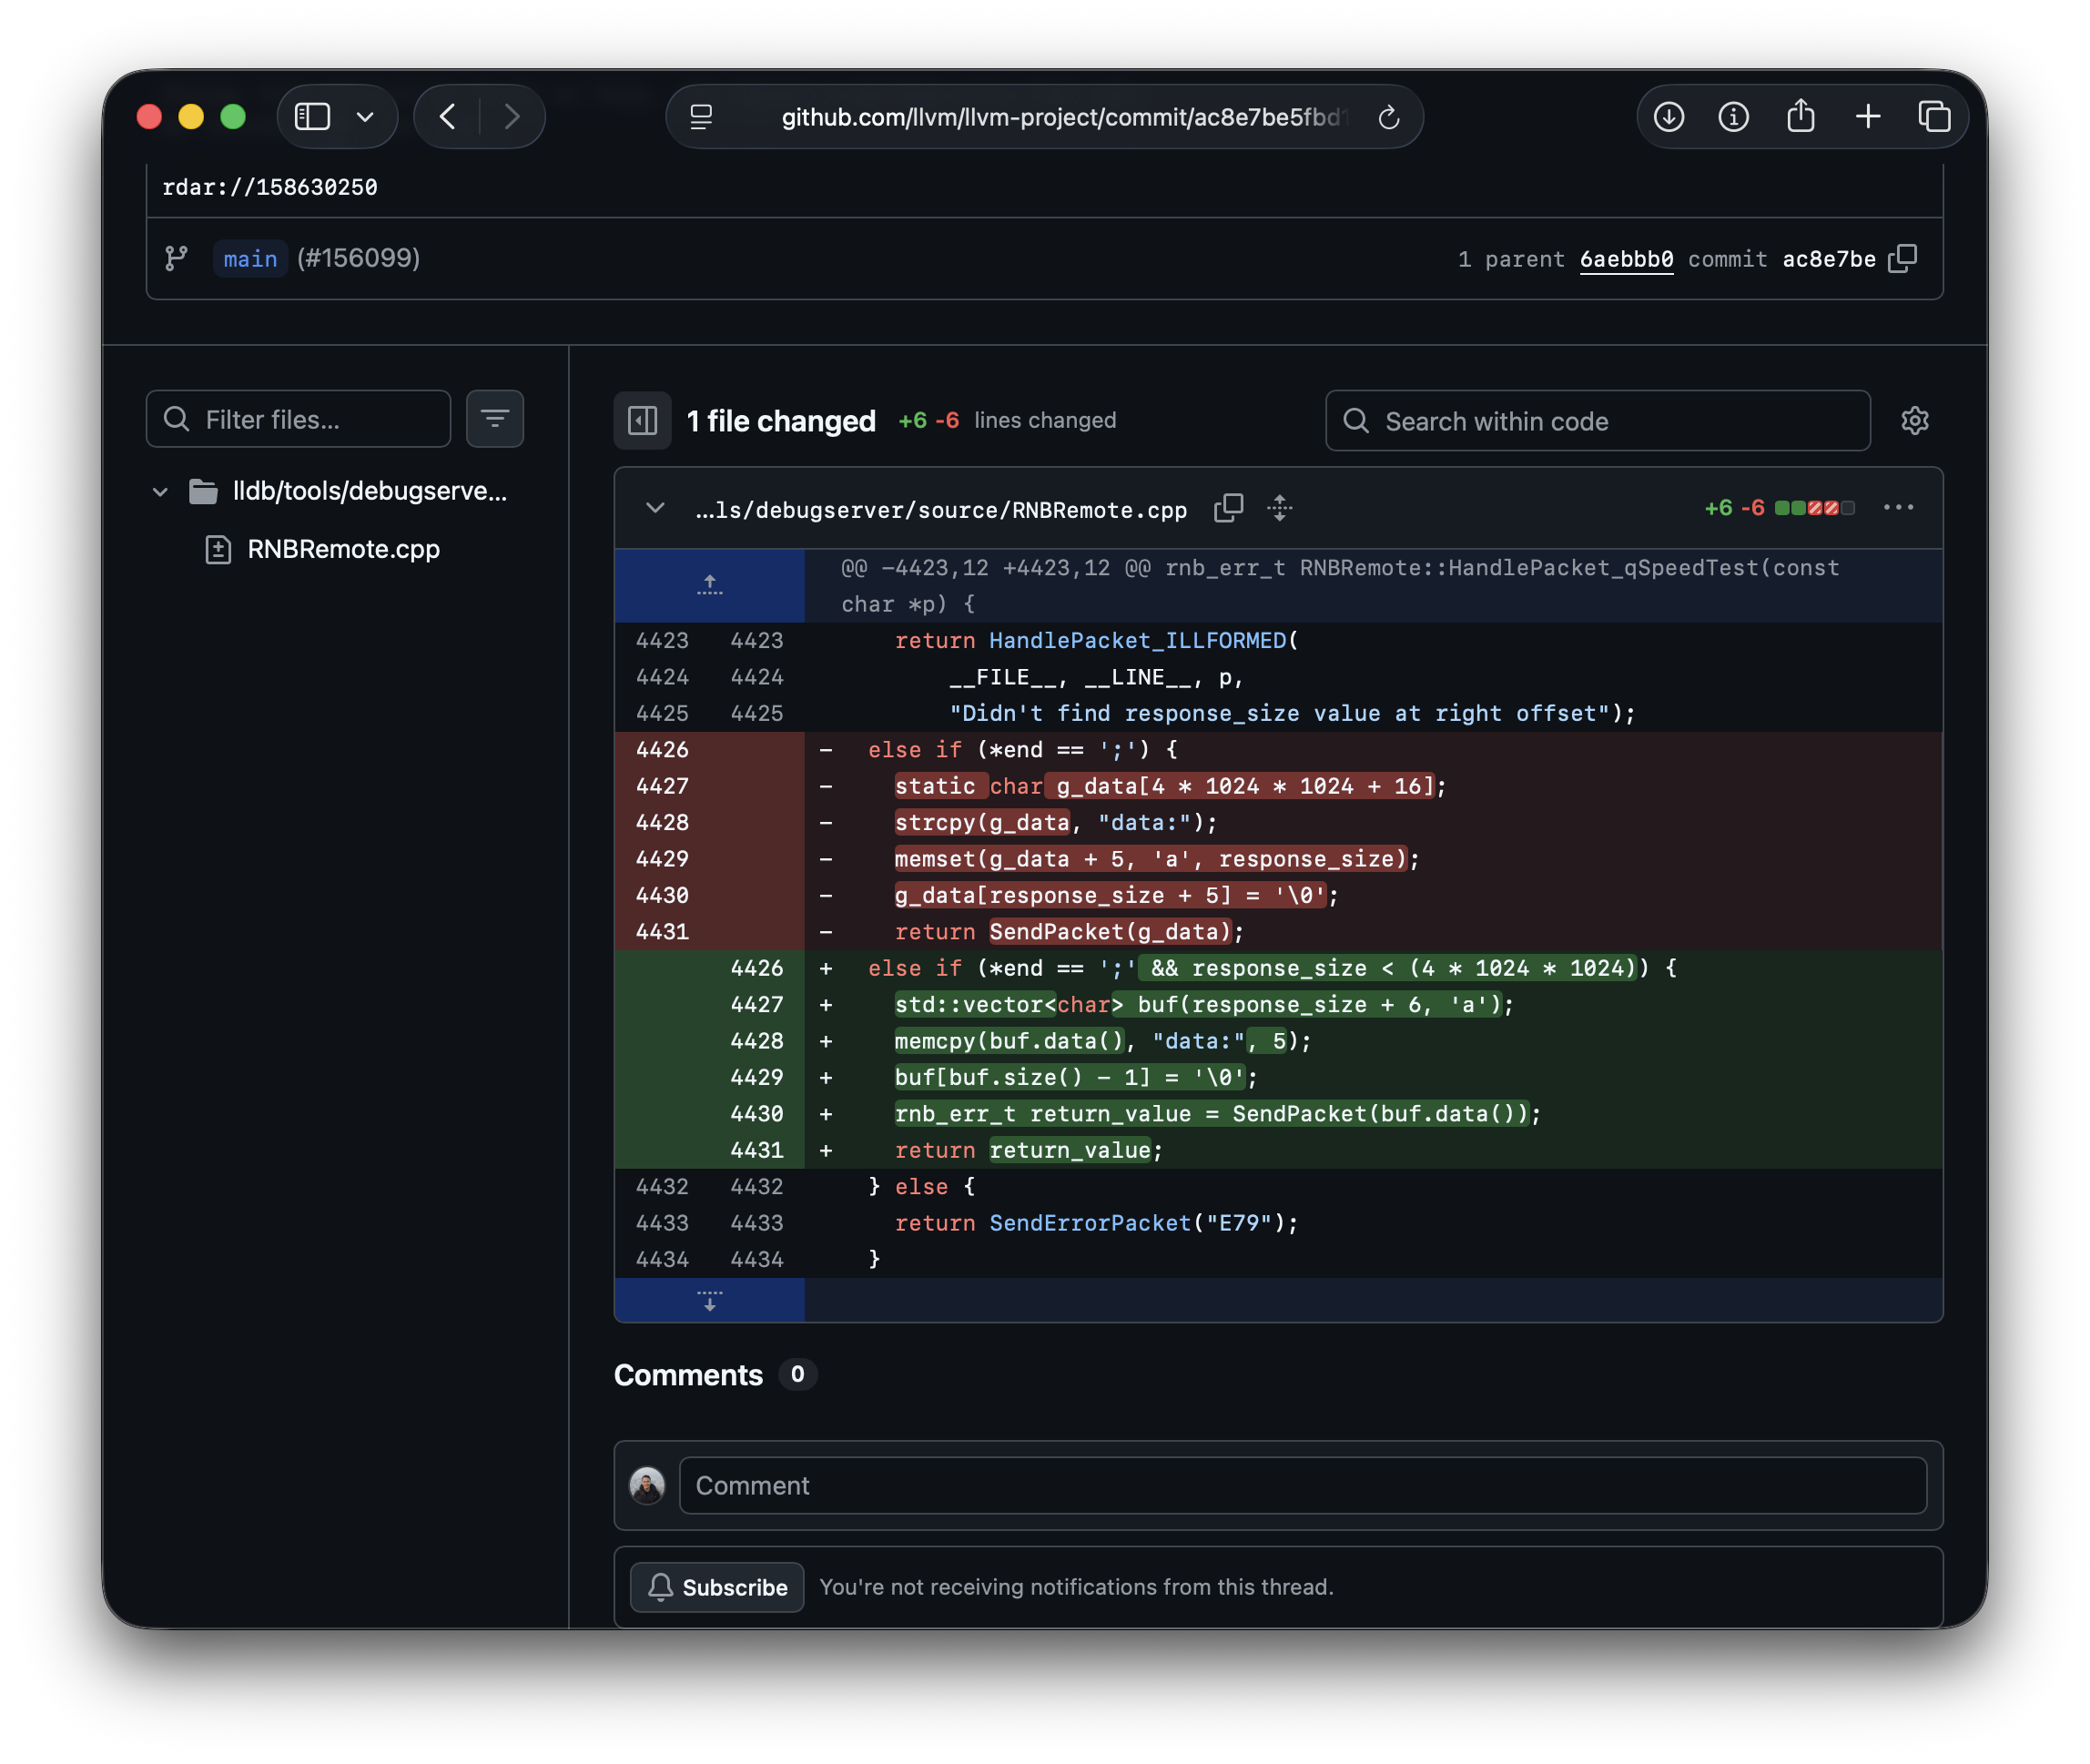Expand all lines in RNBRemote.cpp diff
2090x1764 pixels.
coord(1279,508)
